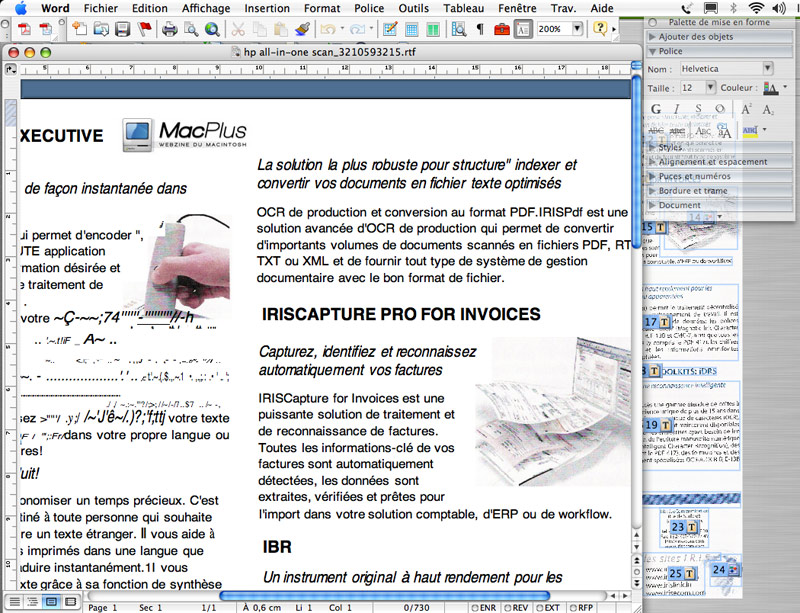Switch to Notebook layout view button
This screenshot has height=613, width=800.
click(x=70, y=602)
